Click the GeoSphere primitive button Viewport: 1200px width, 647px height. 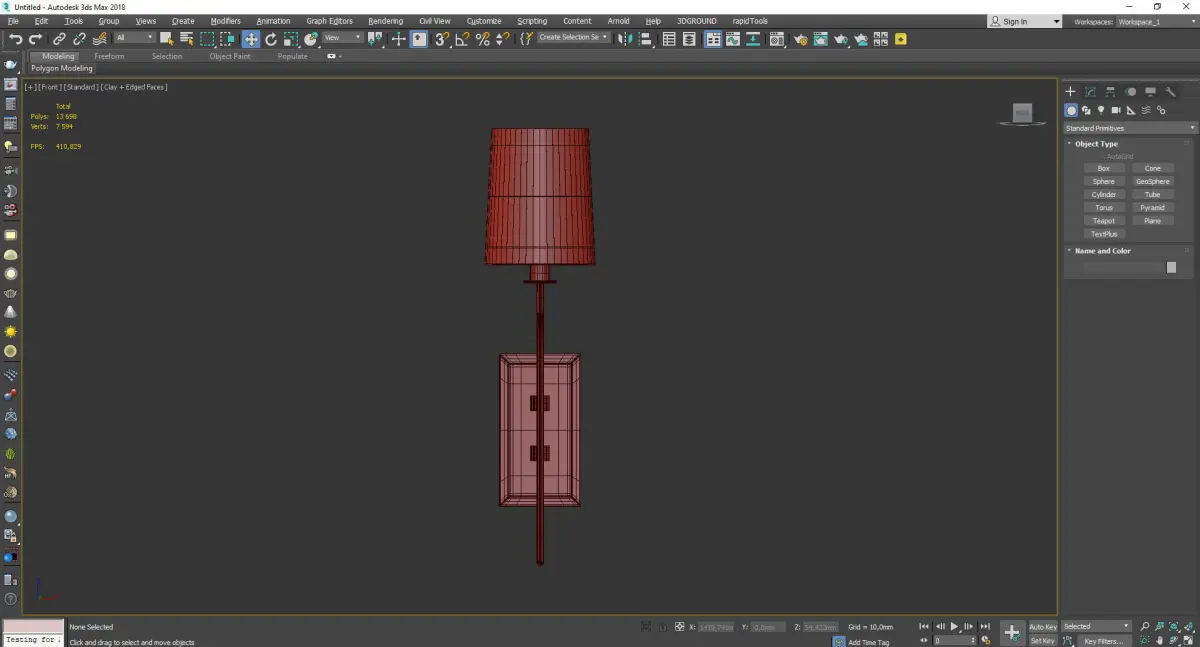(x=1152, y=182)
